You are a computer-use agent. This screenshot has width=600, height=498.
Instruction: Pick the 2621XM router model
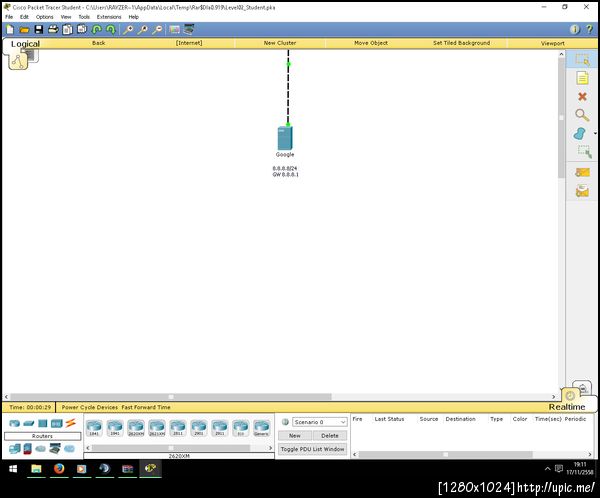tap(157, 428)
